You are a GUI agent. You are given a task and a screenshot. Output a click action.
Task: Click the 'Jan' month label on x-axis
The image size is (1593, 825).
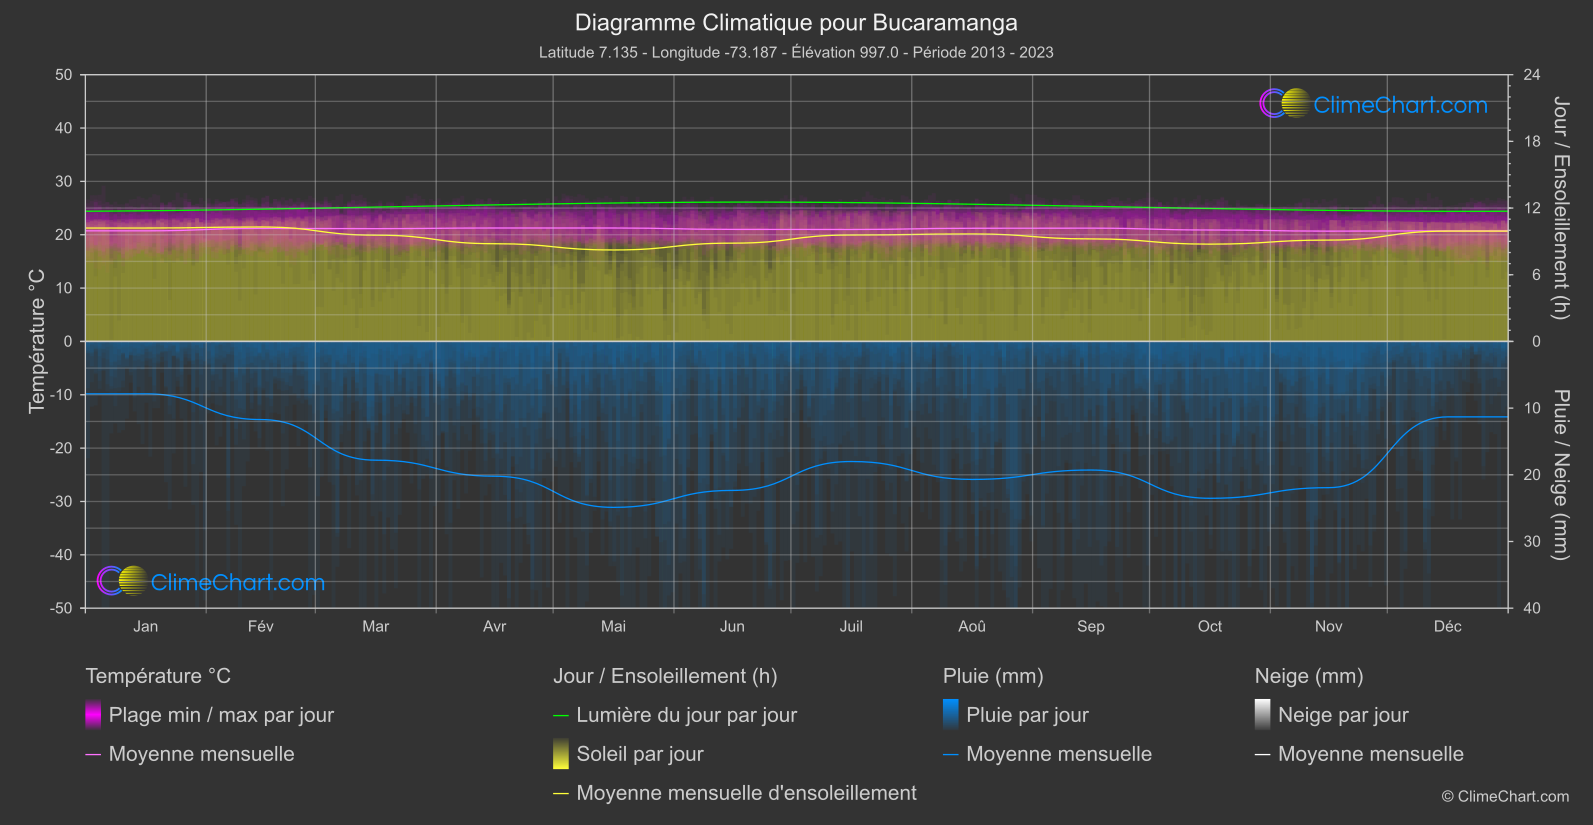coord(146,626)
